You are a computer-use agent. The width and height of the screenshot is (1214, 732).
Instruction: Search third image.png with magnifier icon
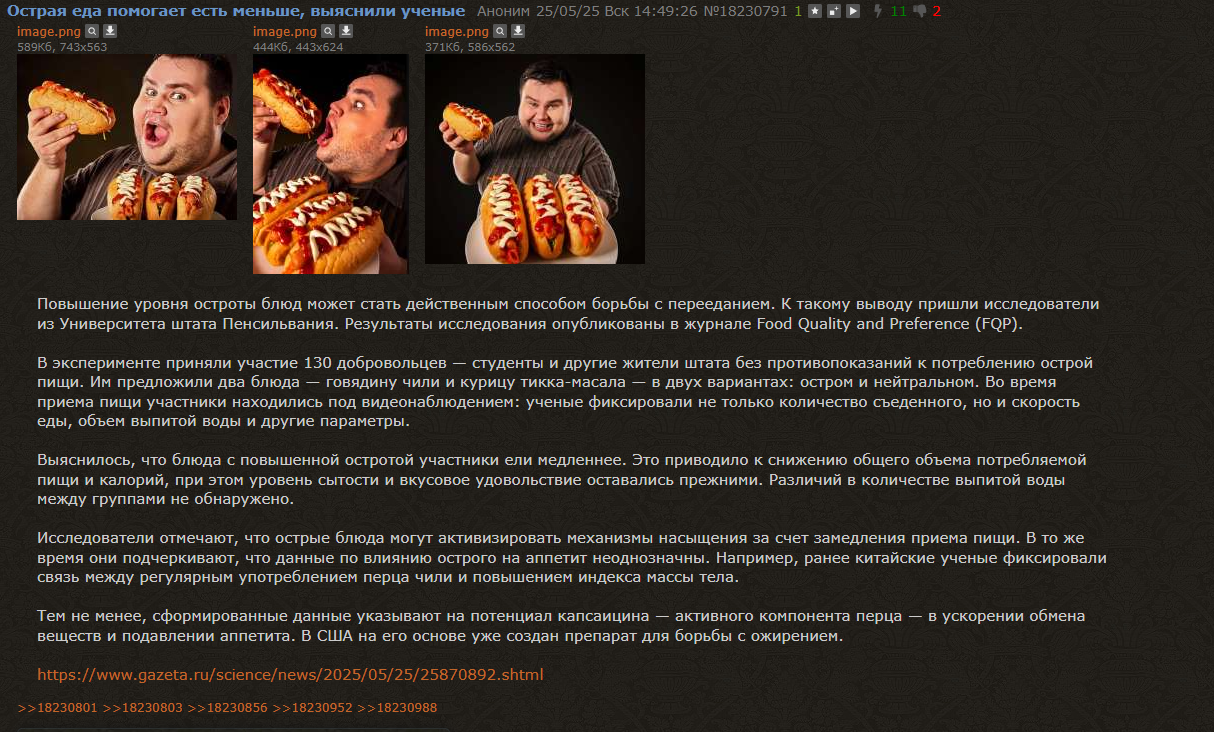[x=500, y=31]
